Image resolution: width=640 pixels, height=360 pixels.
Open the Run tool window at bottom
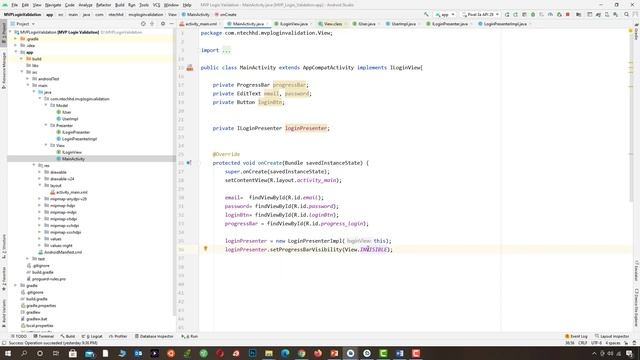point(190,336)
